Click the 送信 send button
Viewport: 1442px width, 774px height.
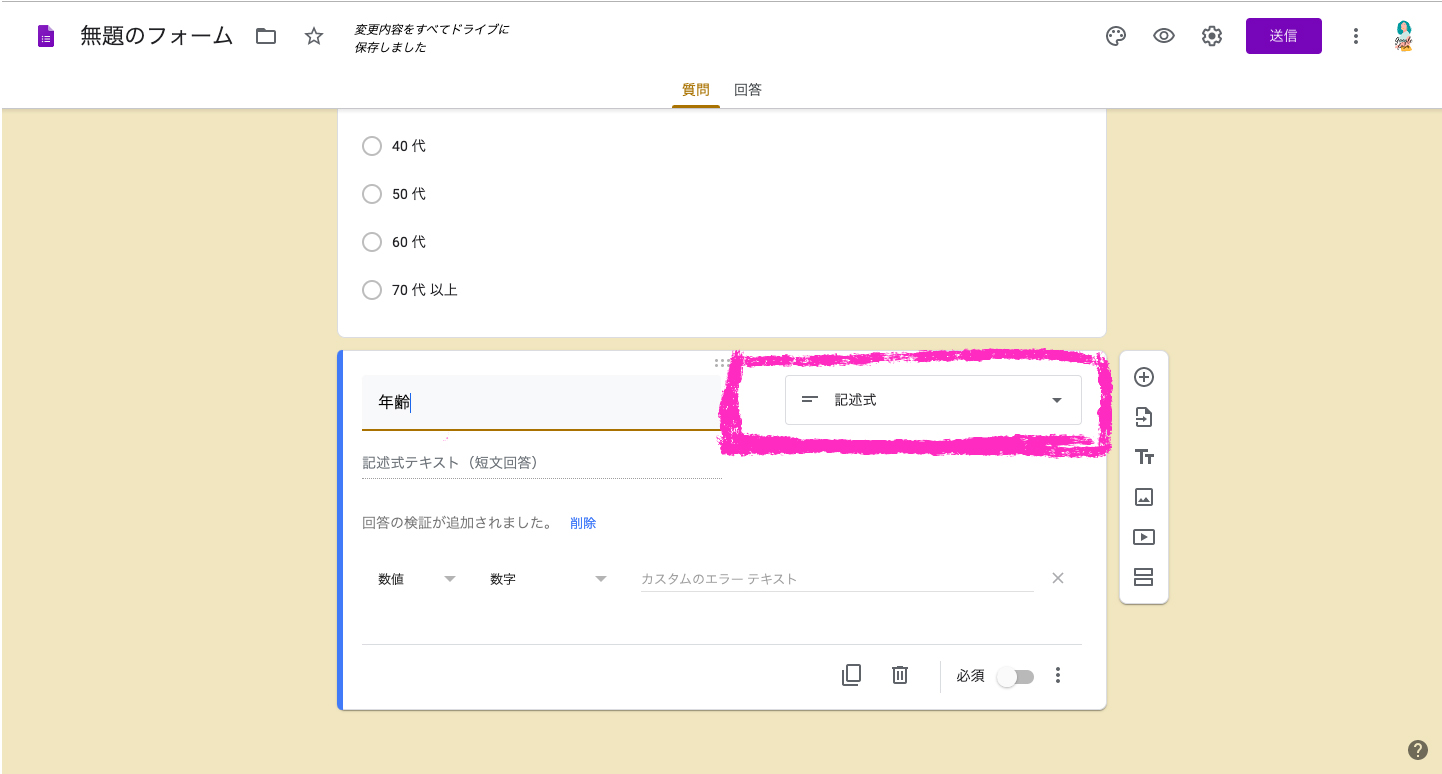tap(1284, 36)
